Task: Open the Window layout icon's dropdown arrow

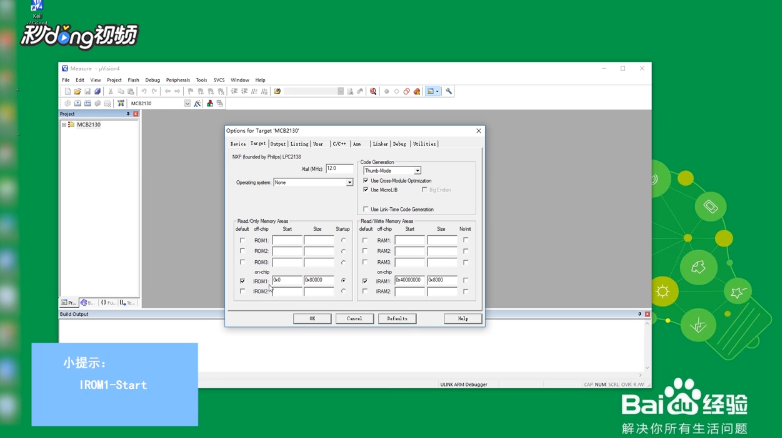Action: coord(437,91)
